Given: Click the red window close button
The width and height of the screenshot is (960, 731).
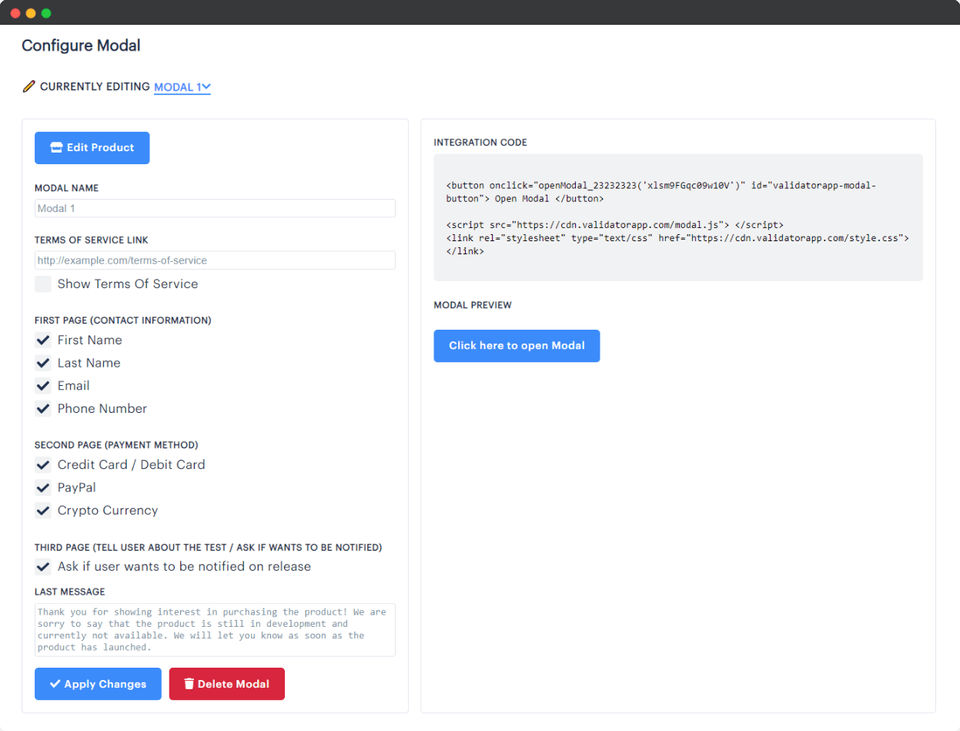Looking at the screenshot, I should 15,13.
